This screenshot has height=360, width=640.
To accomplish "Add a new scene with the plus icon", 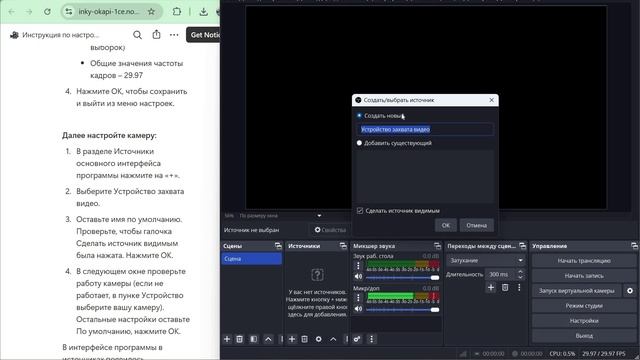I will (x=227, y=339).
